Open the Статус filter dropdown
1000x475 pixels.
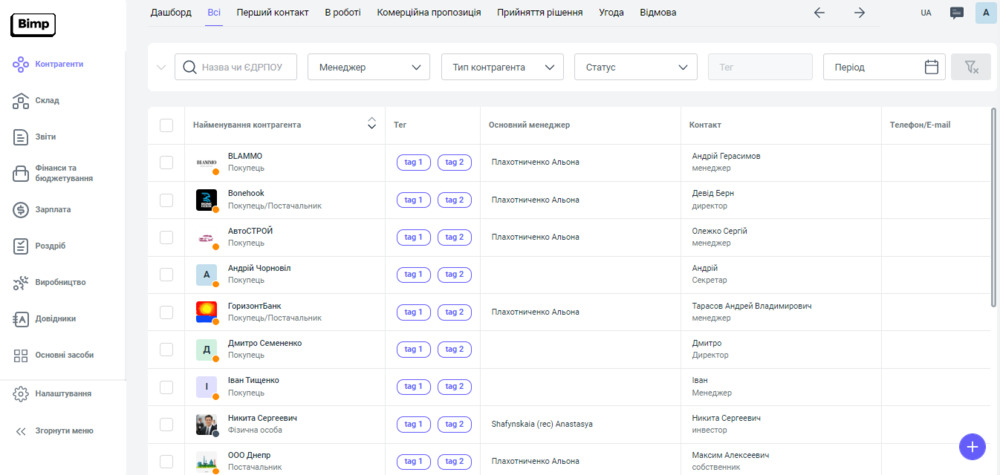(x=635, y=67)
